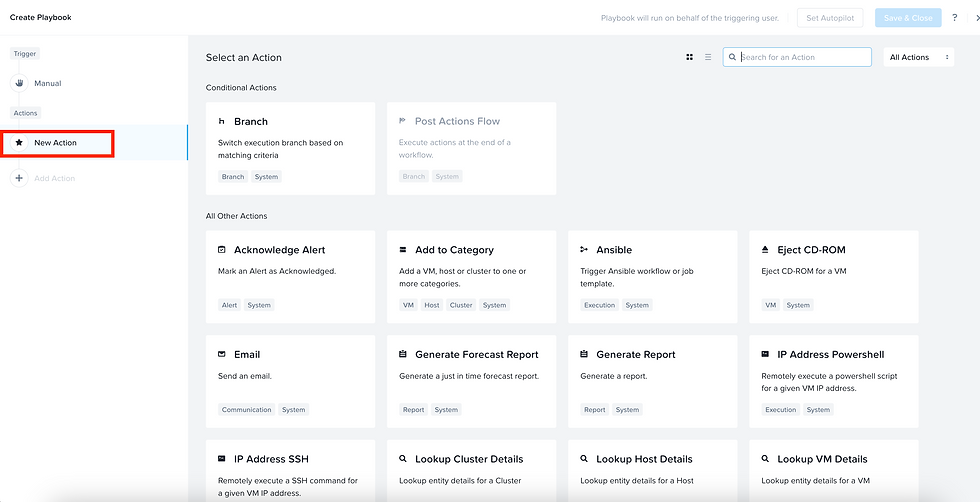The image size is (980, 502).
Task: Click Lookup Host Details magnifier icon
Action: 584,458
